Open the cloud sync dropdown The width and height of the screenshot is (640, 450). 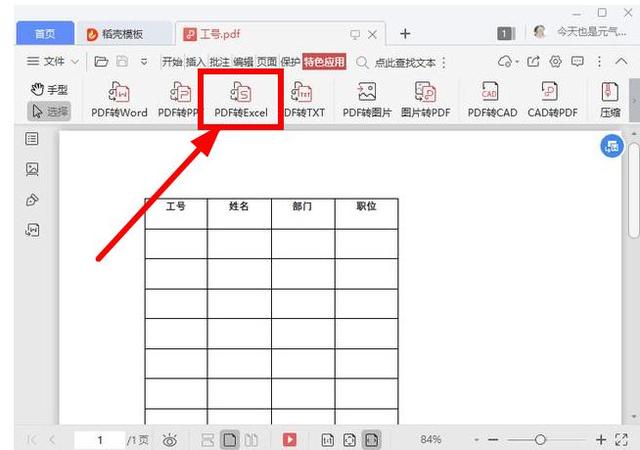click(508, 62)
